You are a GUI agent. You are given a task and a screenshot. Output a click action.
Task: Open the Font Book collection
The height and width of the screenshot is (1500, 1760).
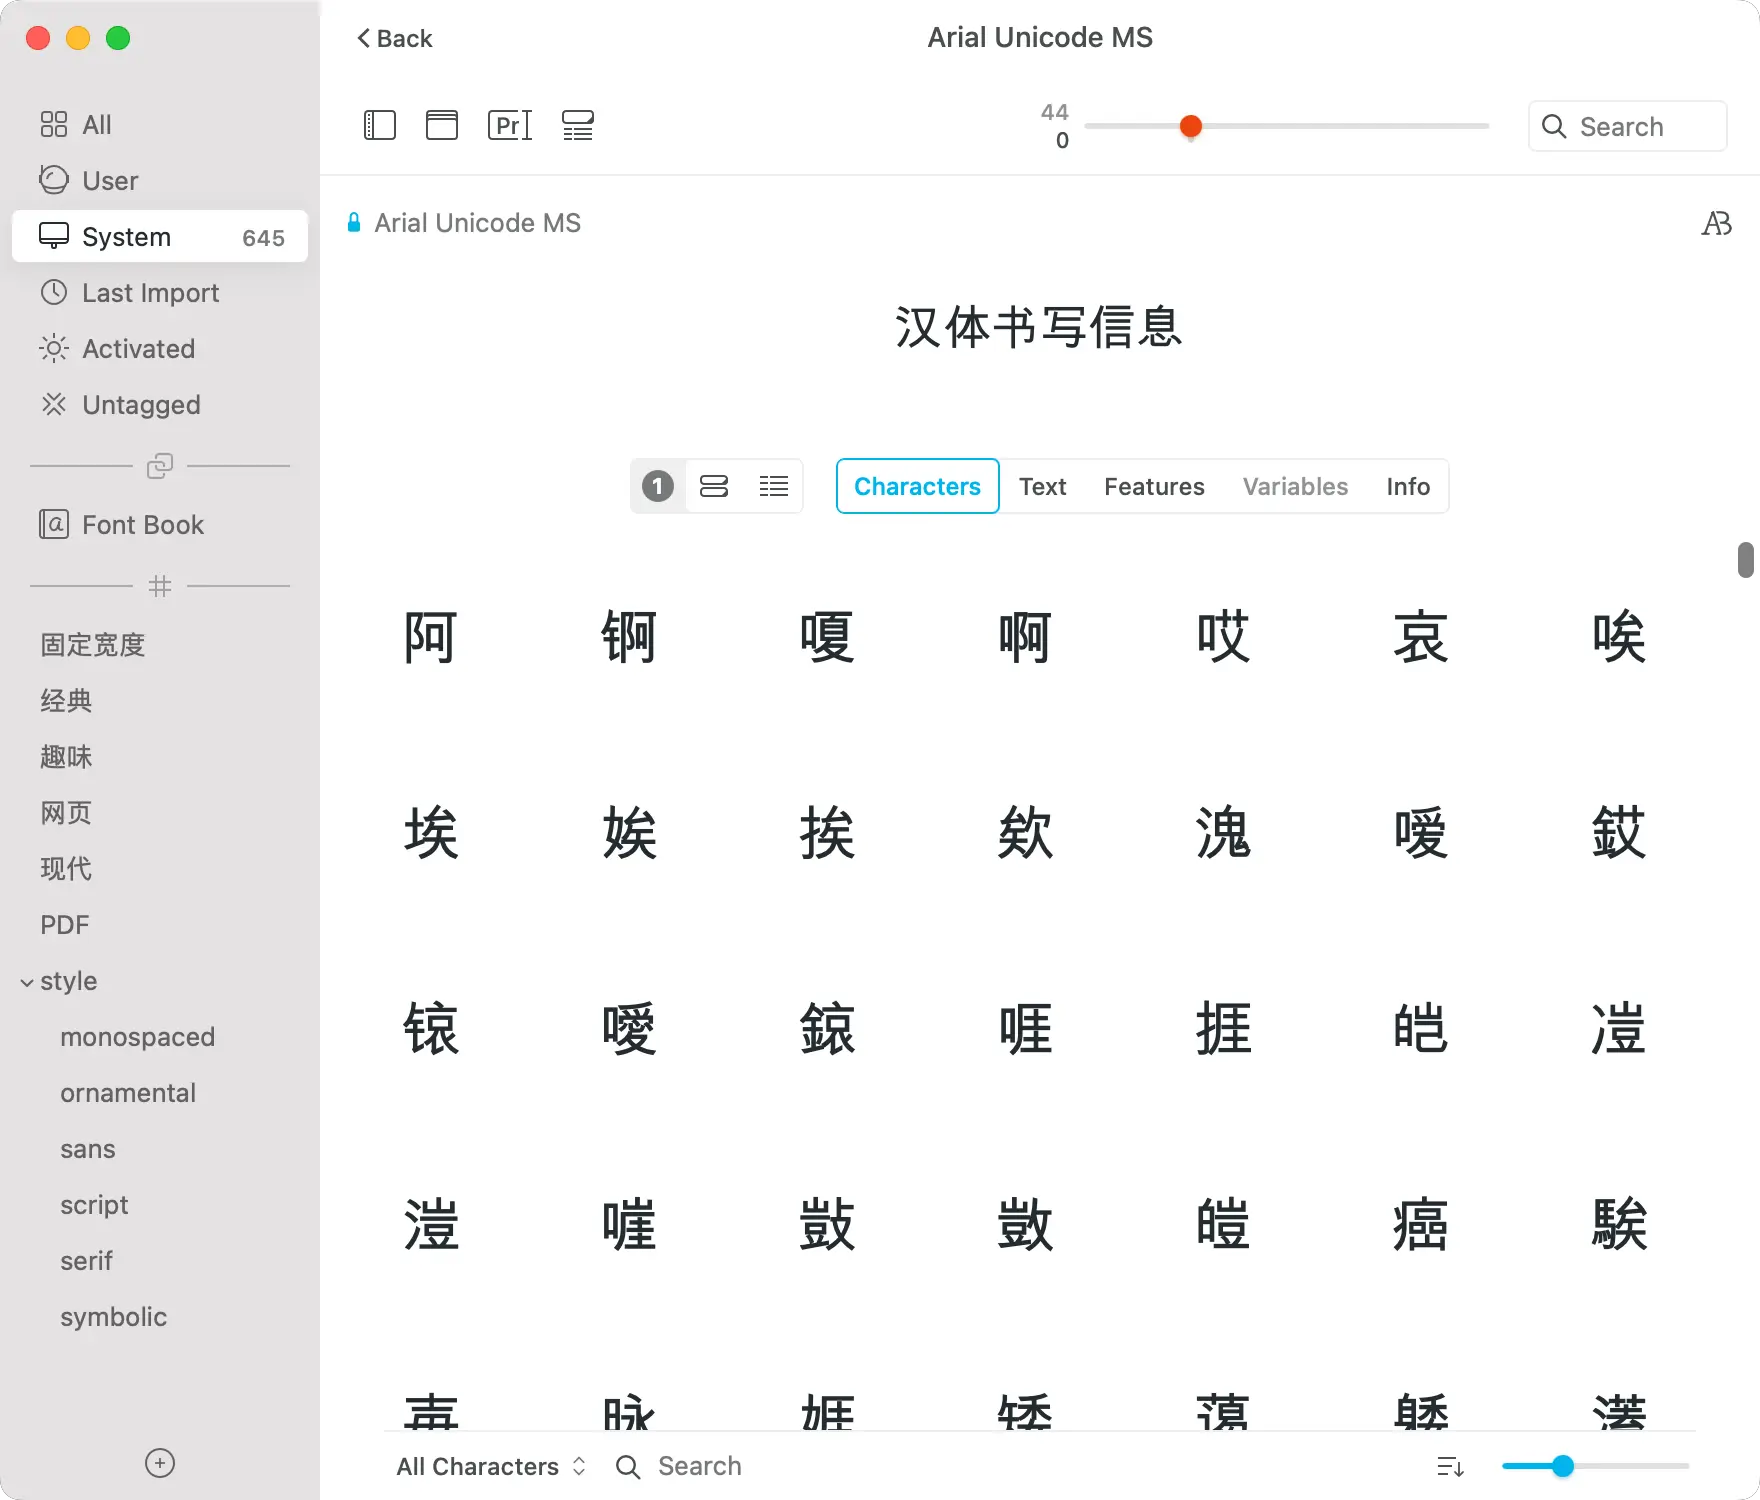click(x=142, y=525)
